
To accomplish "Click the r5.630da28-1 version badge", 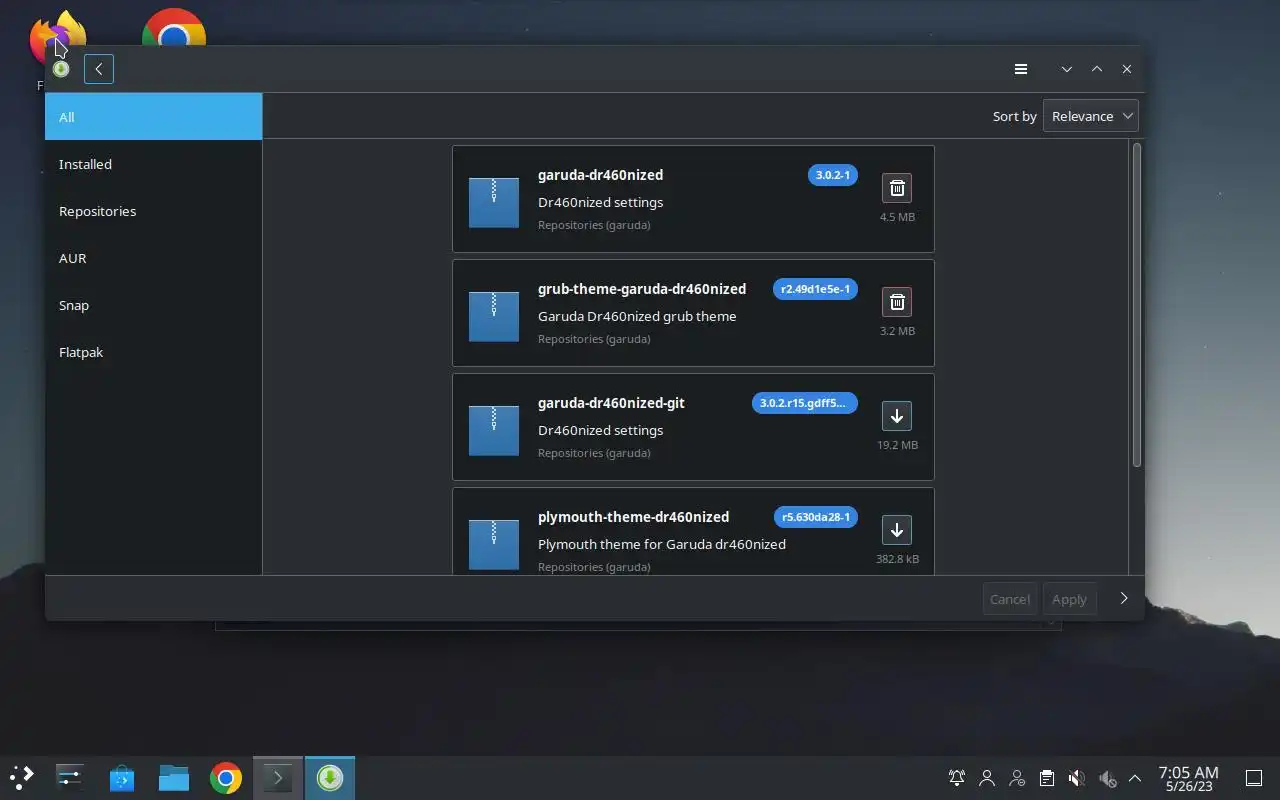I will [816, 517].
